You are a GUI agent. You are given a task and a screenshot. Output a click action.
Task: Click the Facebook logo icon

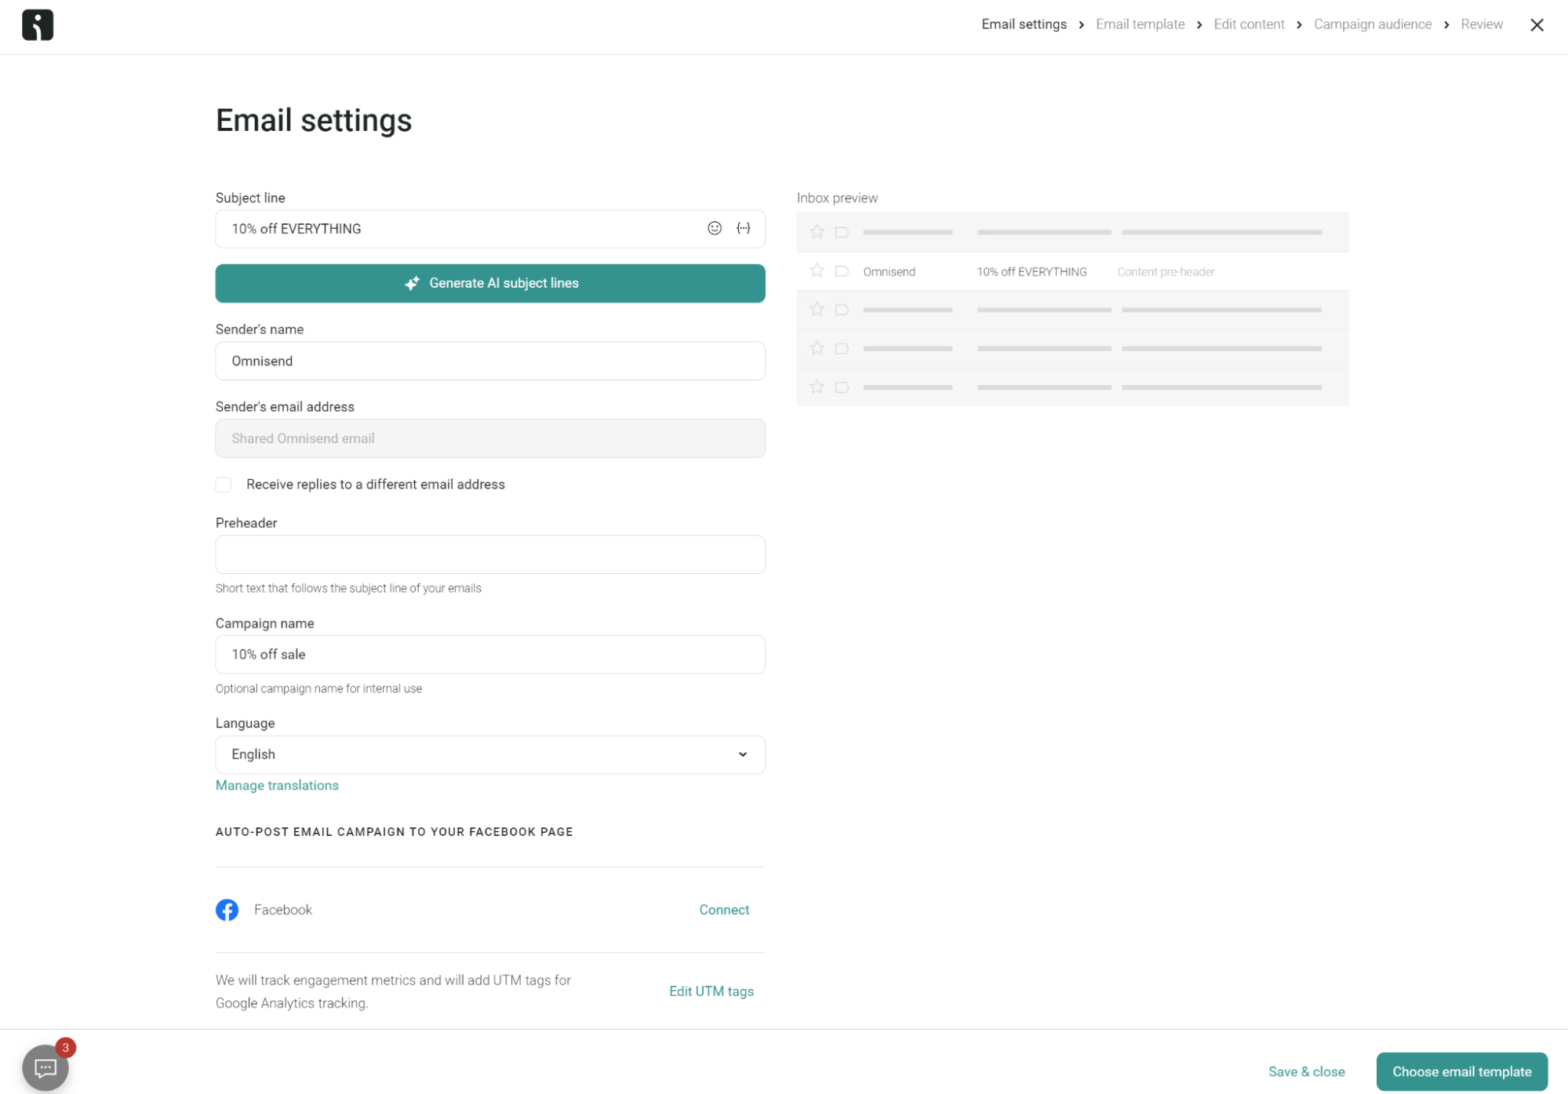[x=227, y=910]
